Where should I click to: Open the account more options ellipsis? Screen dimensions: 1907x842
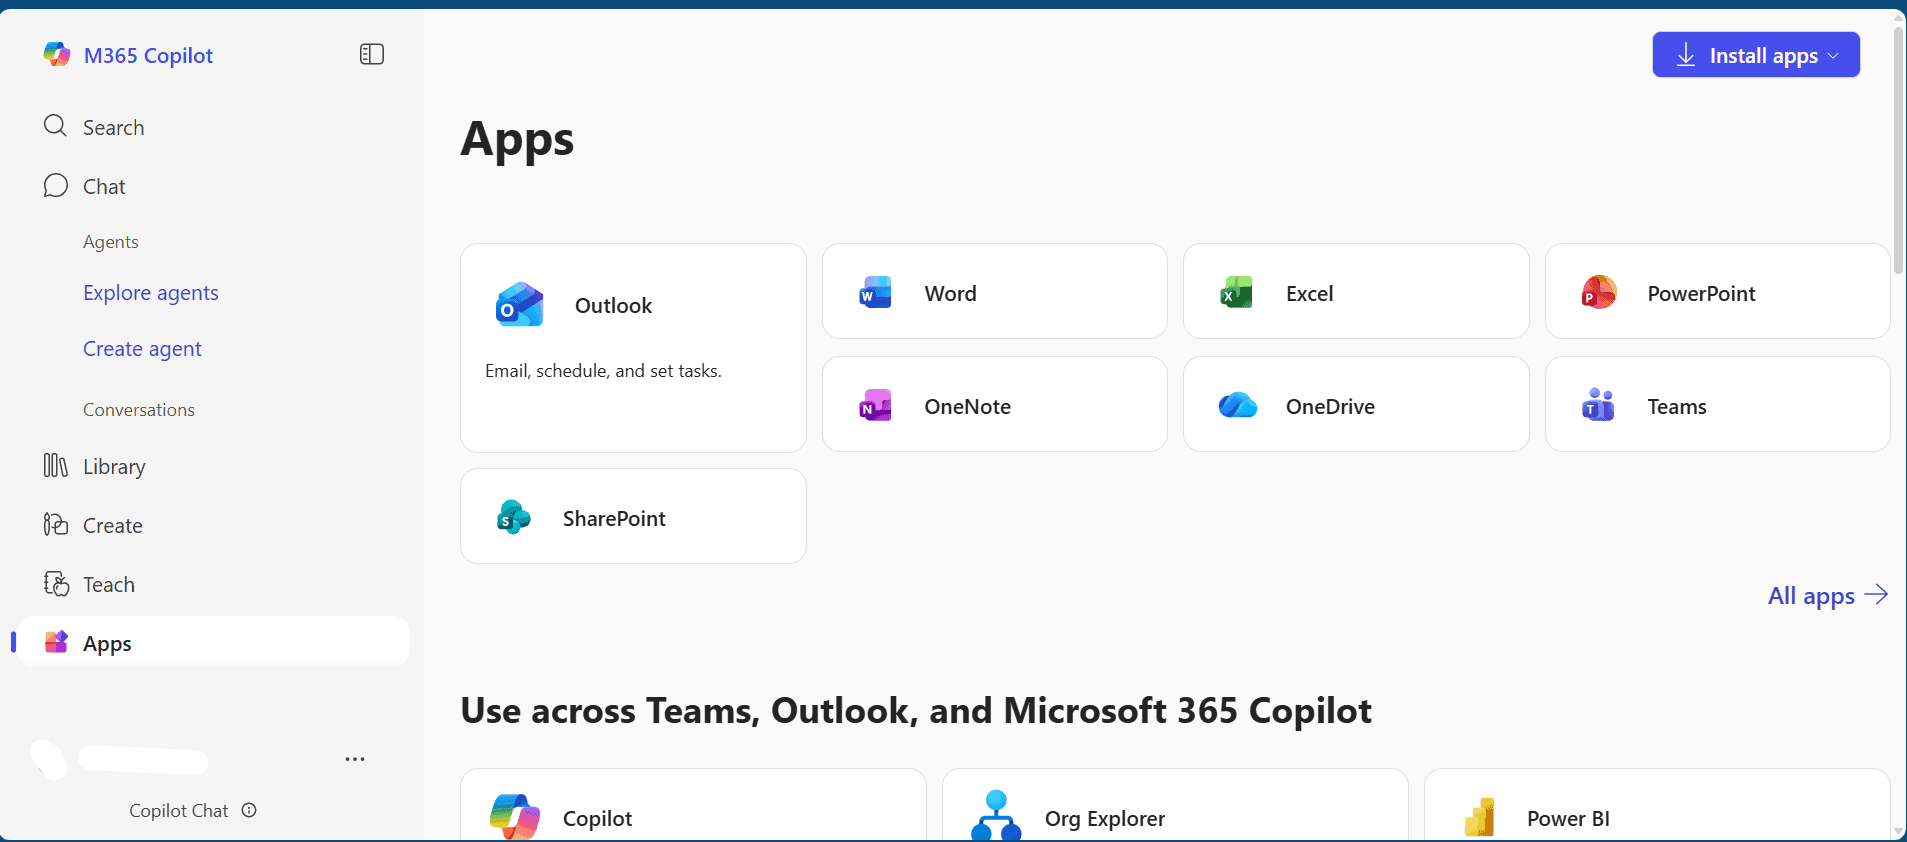[355, 759]
